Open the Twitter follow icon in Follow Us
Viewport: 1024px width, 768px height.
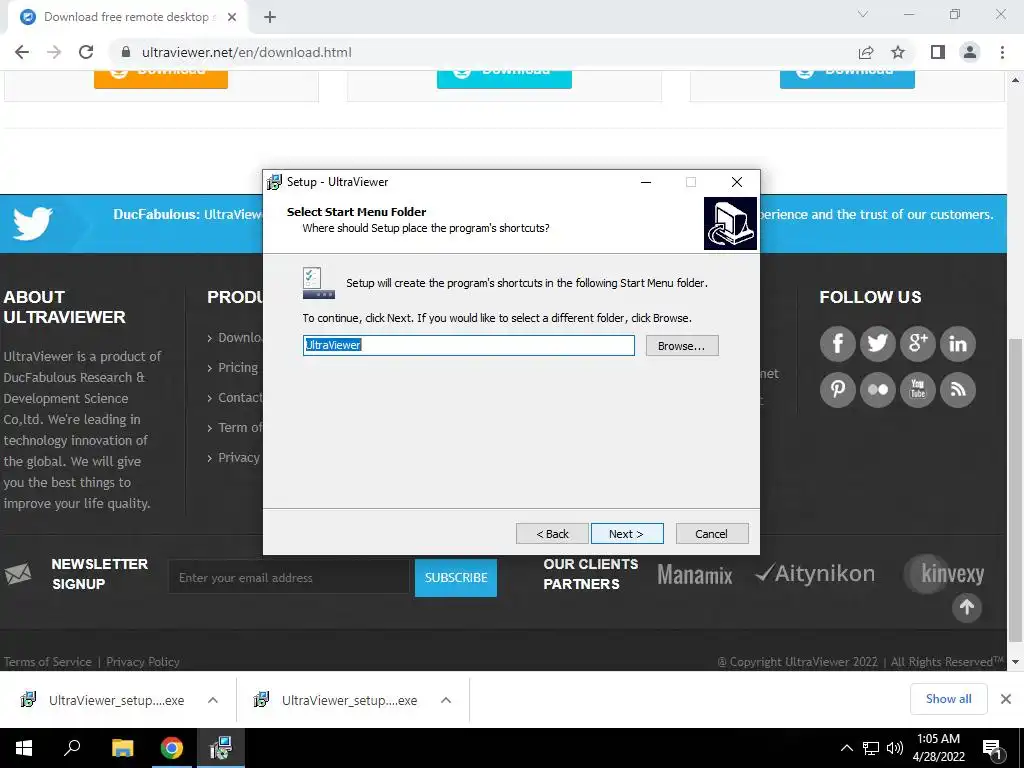(878, 344)
